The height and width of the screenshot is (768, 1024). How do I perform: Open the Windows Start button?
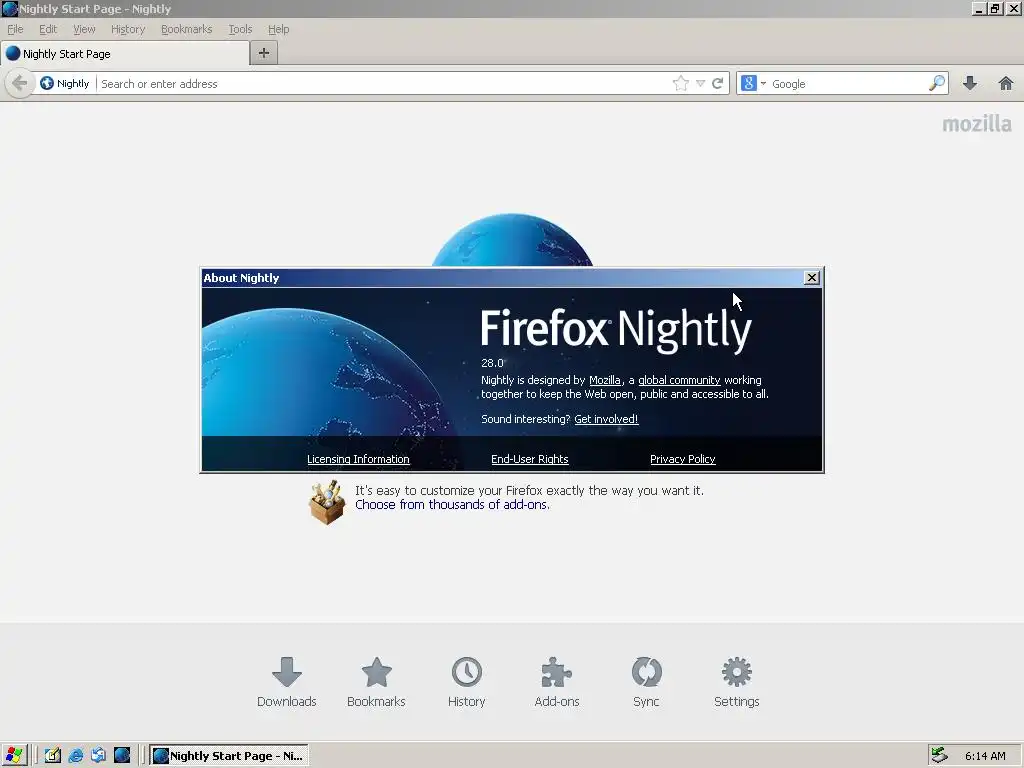click(14, 756)
